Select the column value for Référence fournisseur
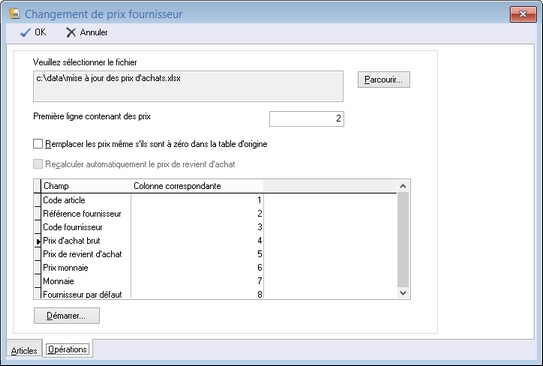The width and height of the screenshot is (543, 366). pyautogui.click(x=197, y=214)
